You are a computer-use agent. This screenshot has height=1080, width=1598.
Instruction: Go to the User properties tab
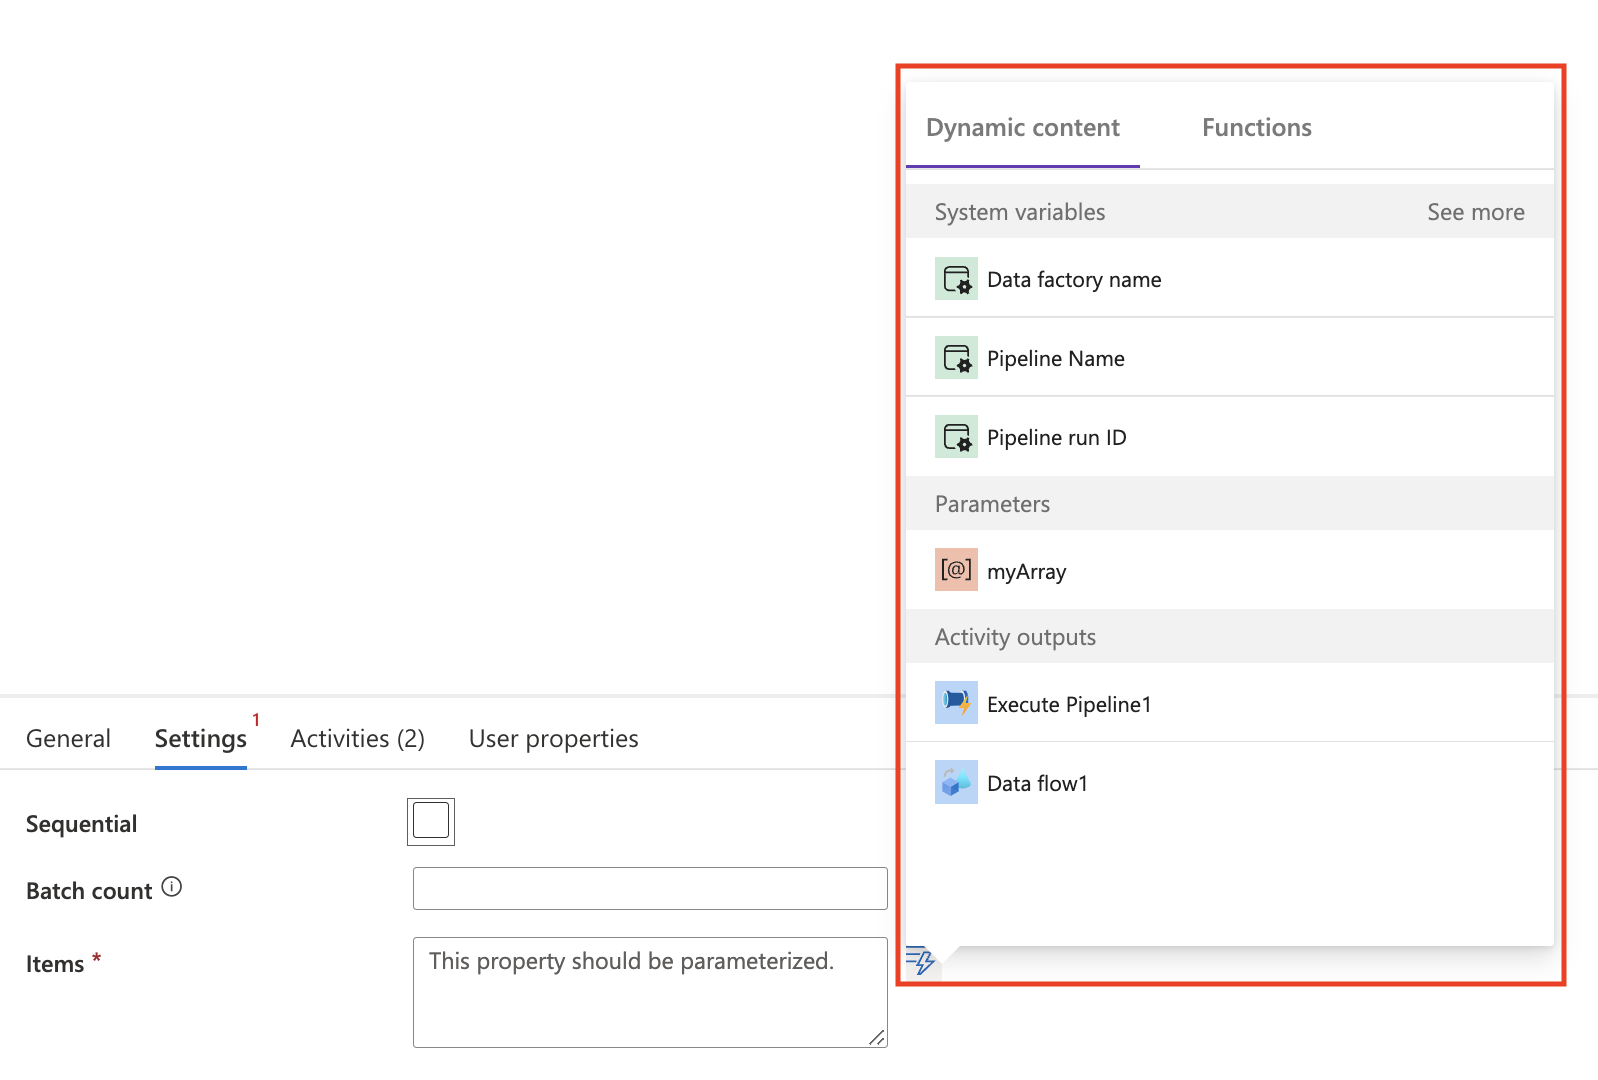pos(553,739)
